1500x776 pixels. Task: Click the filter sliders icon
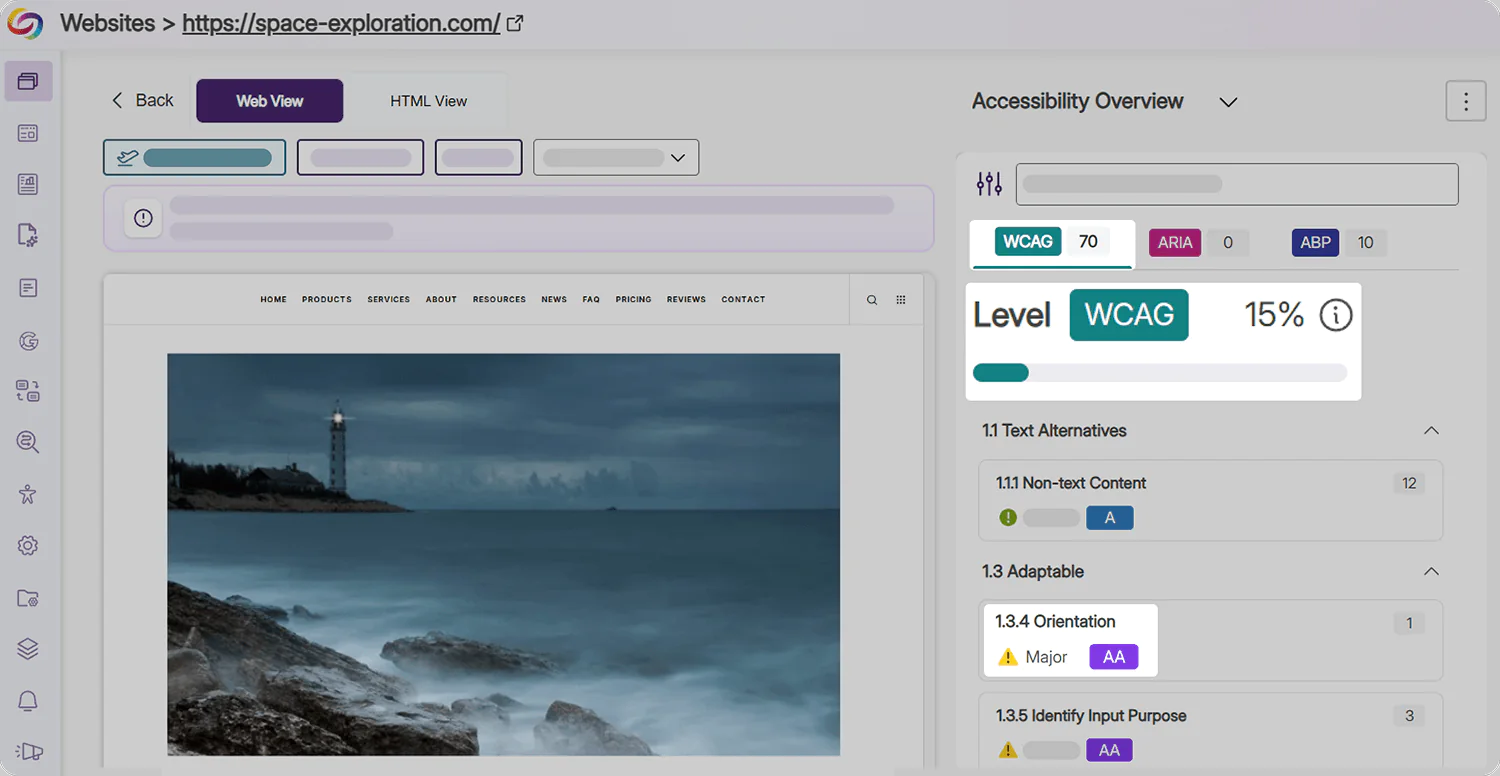989,184
